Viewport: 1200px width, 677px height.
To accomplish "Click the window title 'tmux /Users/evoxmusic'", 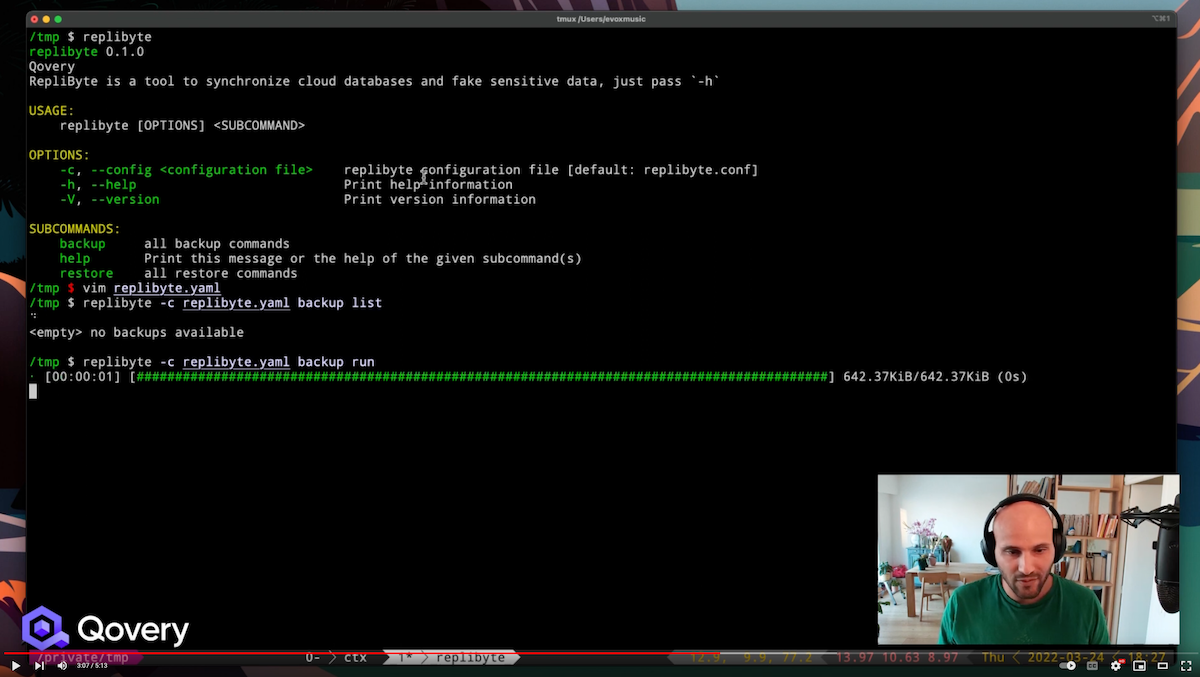I will (x=602, y=19).
